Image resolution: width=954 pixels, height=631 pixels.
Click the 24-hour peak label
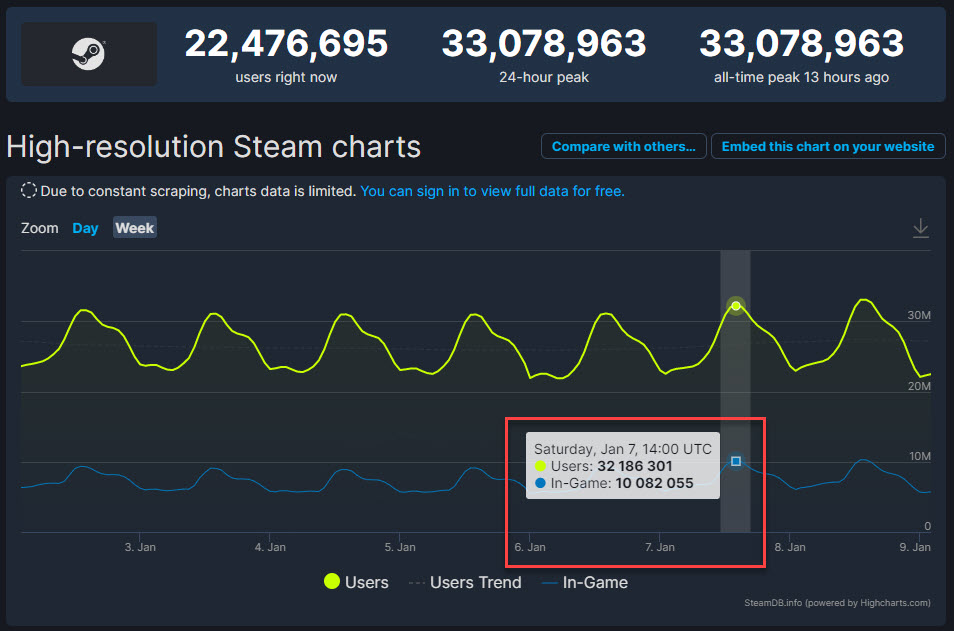544,77
